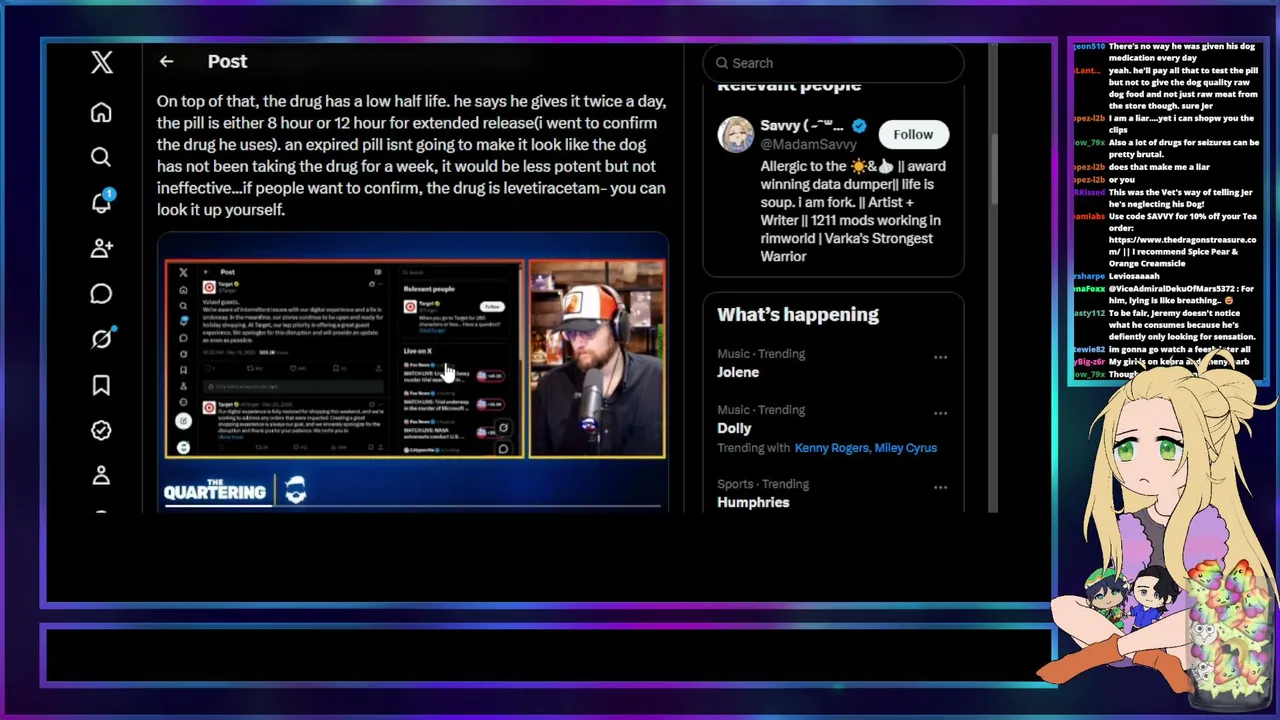Open the Humphries sports trend
The image size is (1280, 720).
click(753, 502)
